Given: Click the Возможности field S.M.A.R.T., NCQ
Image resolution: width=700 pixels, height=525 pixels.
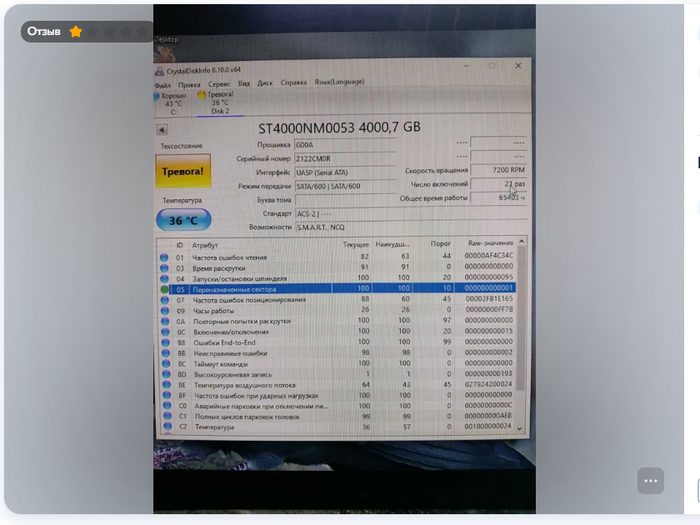Looking at the screenshot, I should coord(411,227).
